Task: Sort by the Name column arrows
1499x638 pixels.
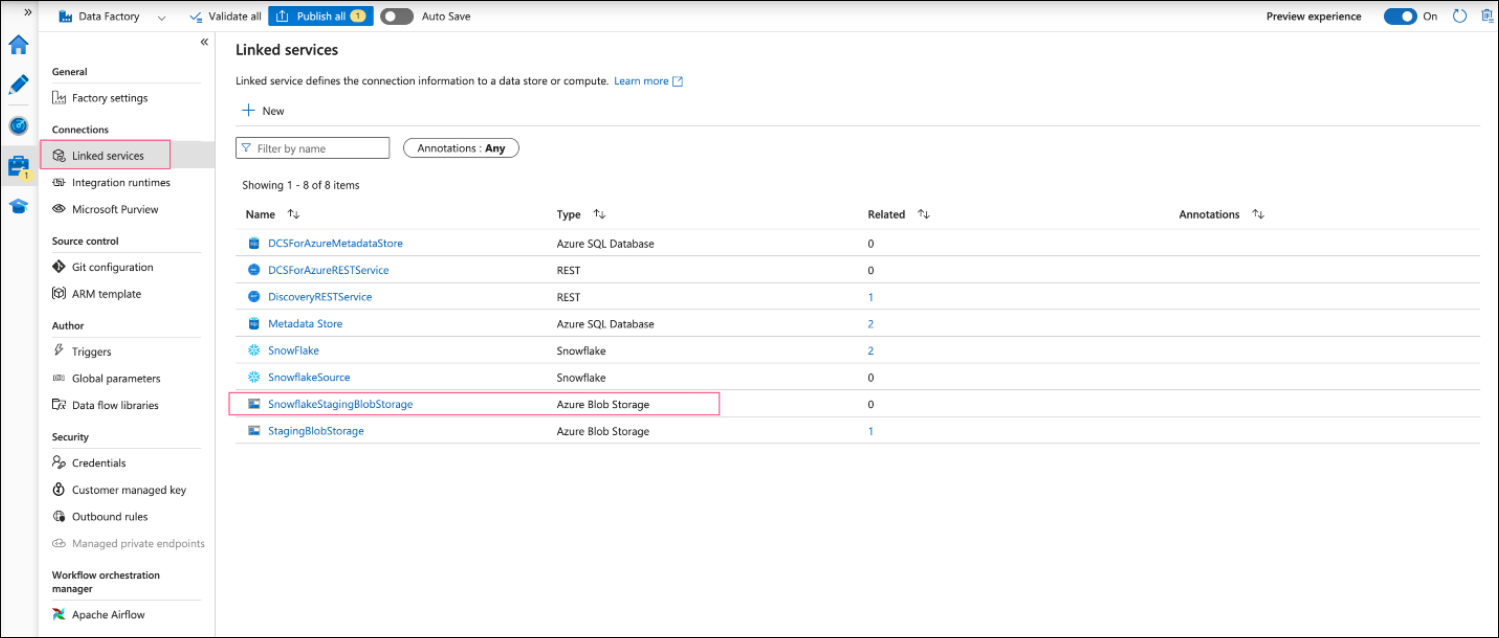Action: pyautogui.click(x=293, y=214)
